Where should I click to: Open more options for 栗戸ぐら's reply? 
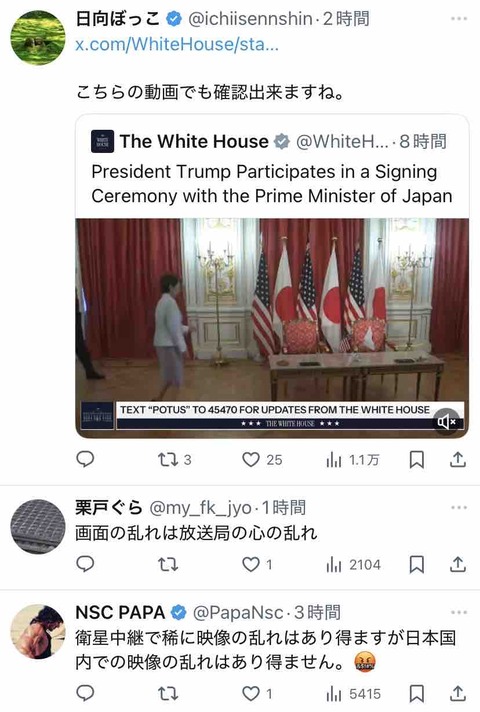click(x=459, y=507)
